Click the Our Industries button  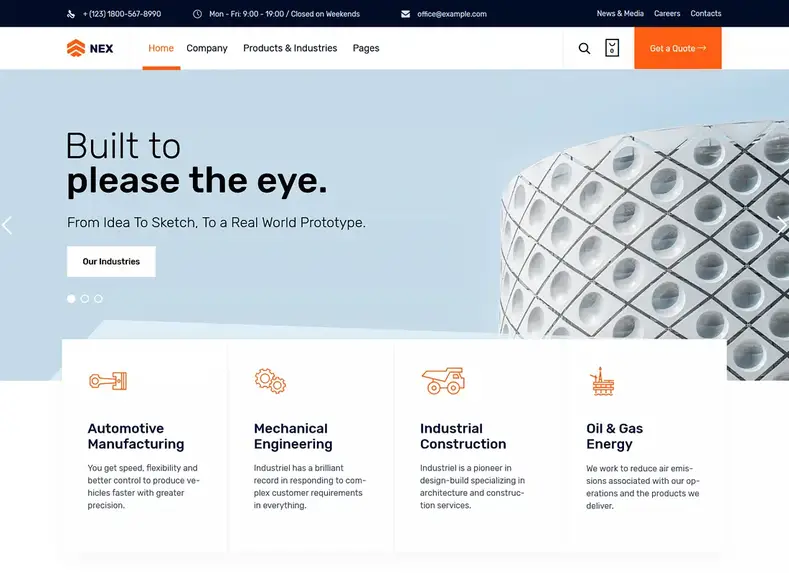111,262
